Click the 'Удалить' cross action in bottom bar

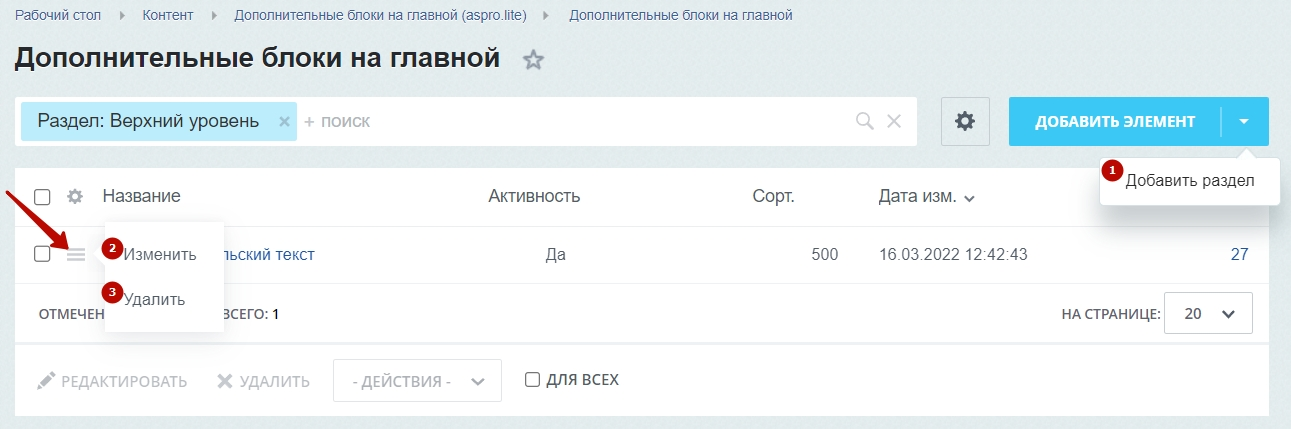[x=263, y=381]
